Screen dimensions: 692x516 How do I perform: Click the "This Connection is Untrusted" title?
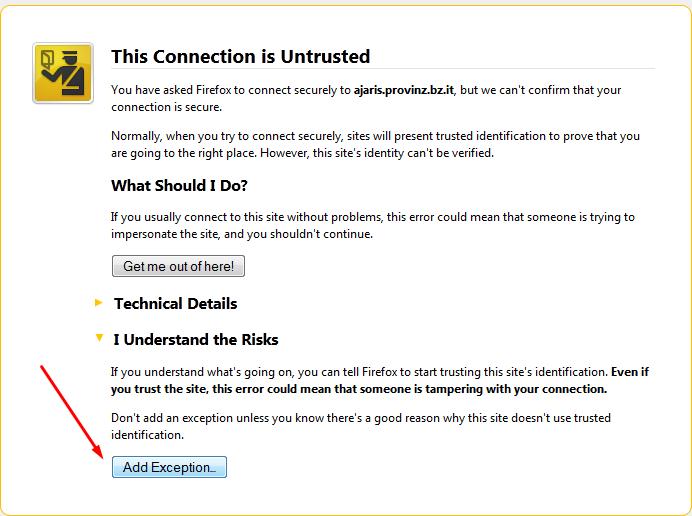(x=240, y=56)
